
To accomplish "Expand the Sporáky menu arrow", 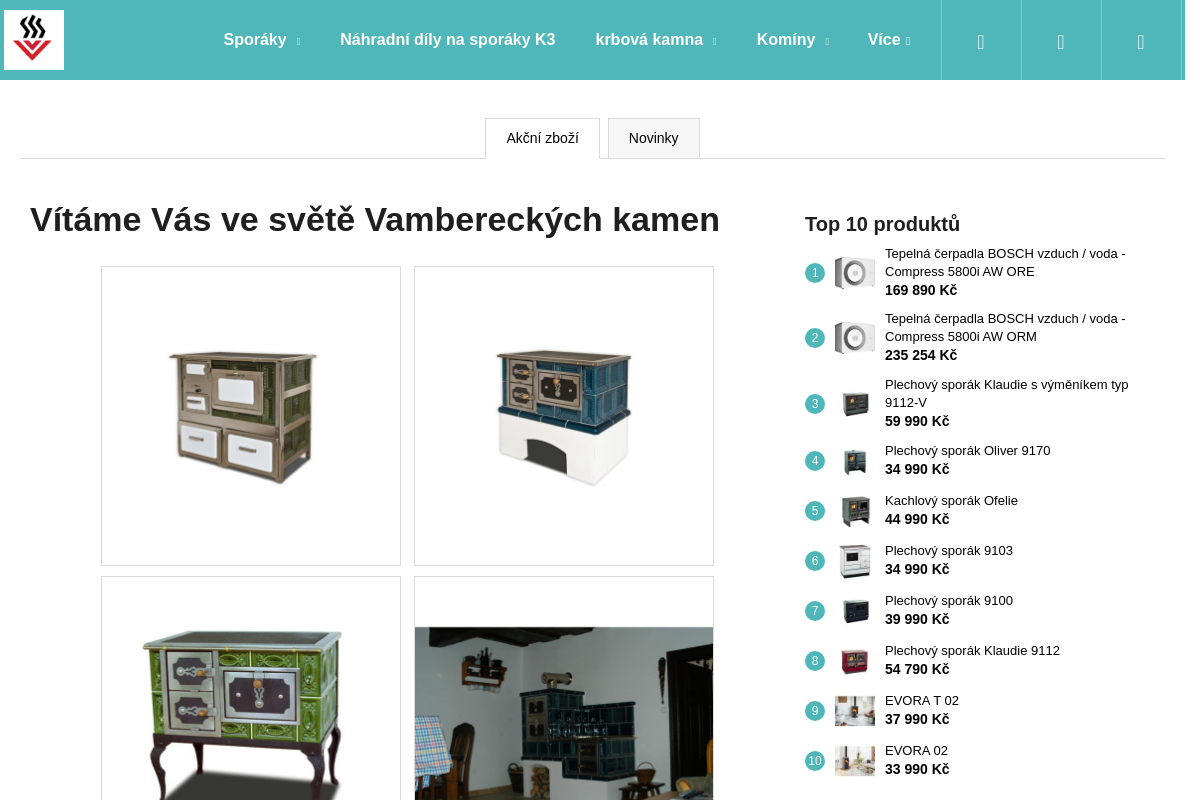I will tap(298, 42).
